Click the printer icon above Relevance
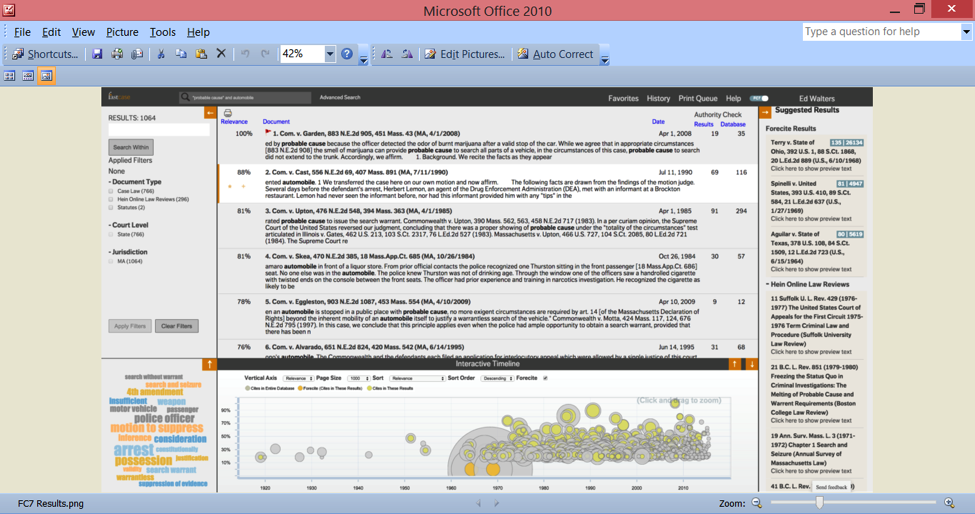 coord(228,113)
